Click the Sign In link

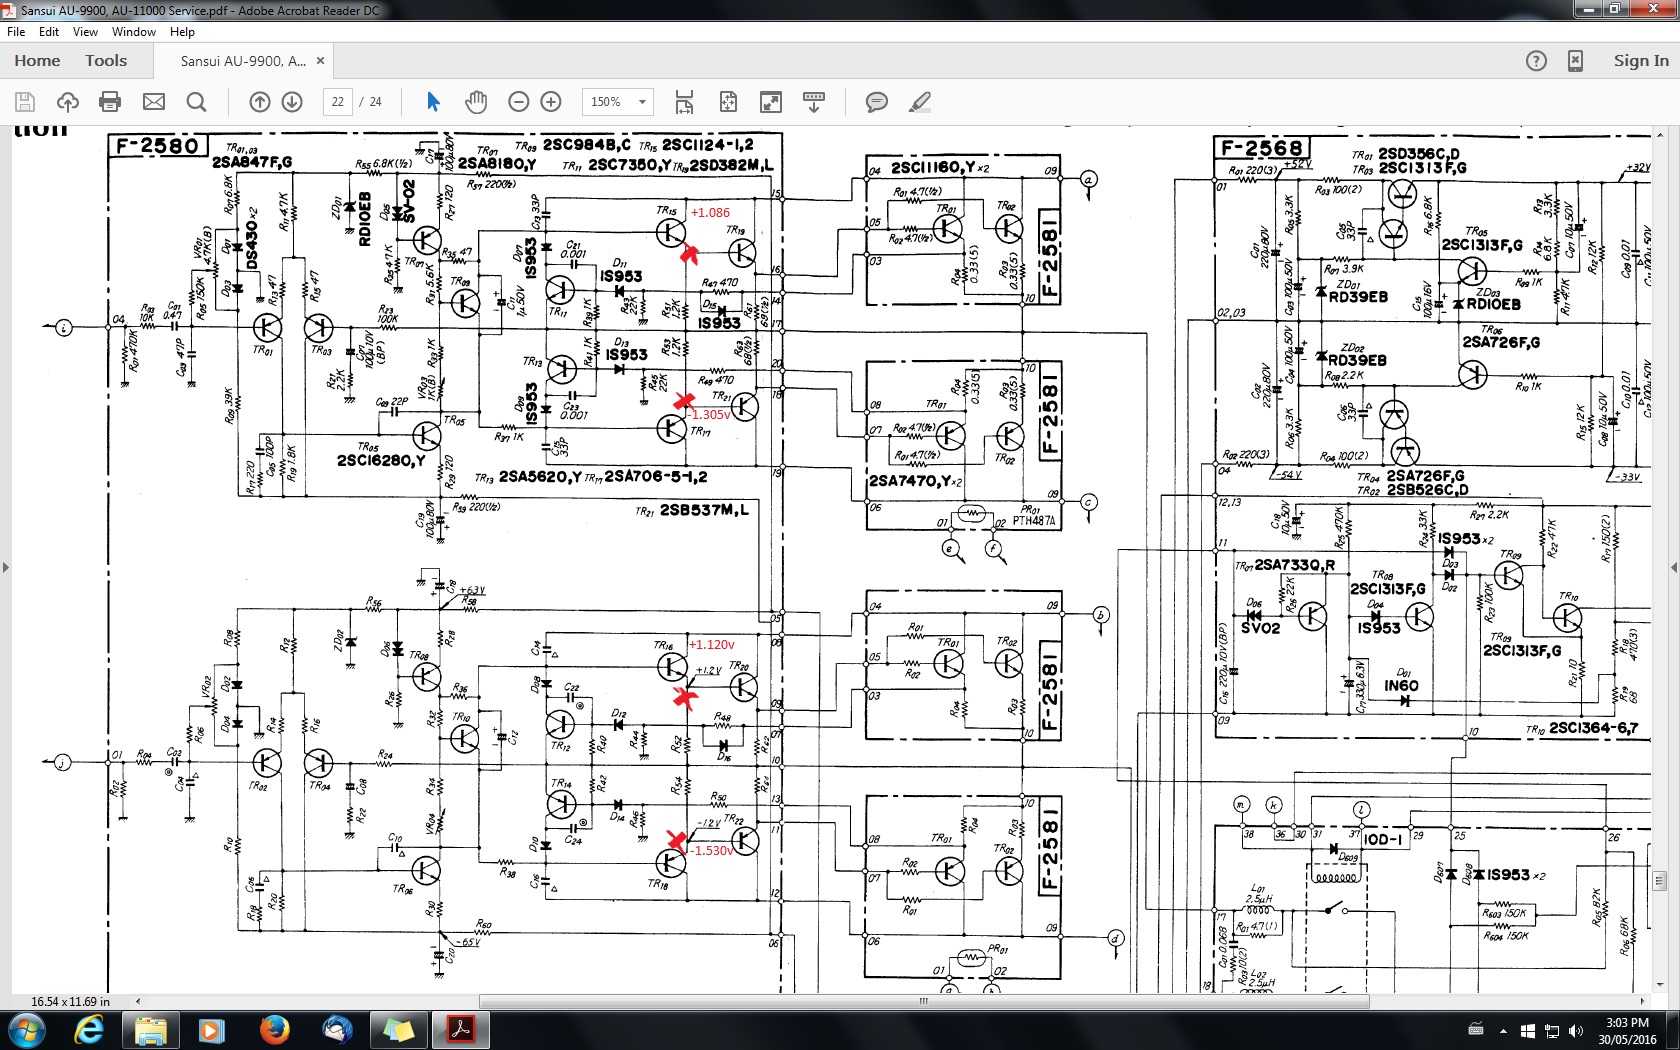(1641, 61)
